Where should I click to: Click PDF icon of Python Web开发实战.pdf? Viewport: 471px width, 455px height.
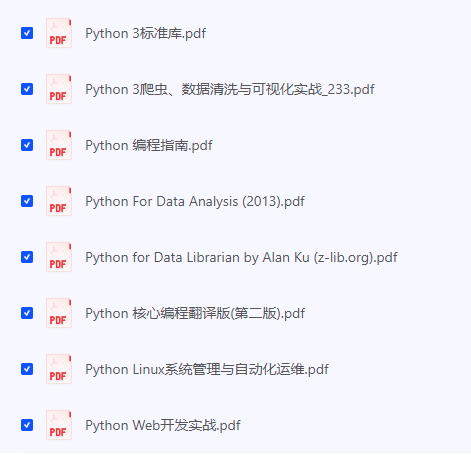click(x=59, y=425)
